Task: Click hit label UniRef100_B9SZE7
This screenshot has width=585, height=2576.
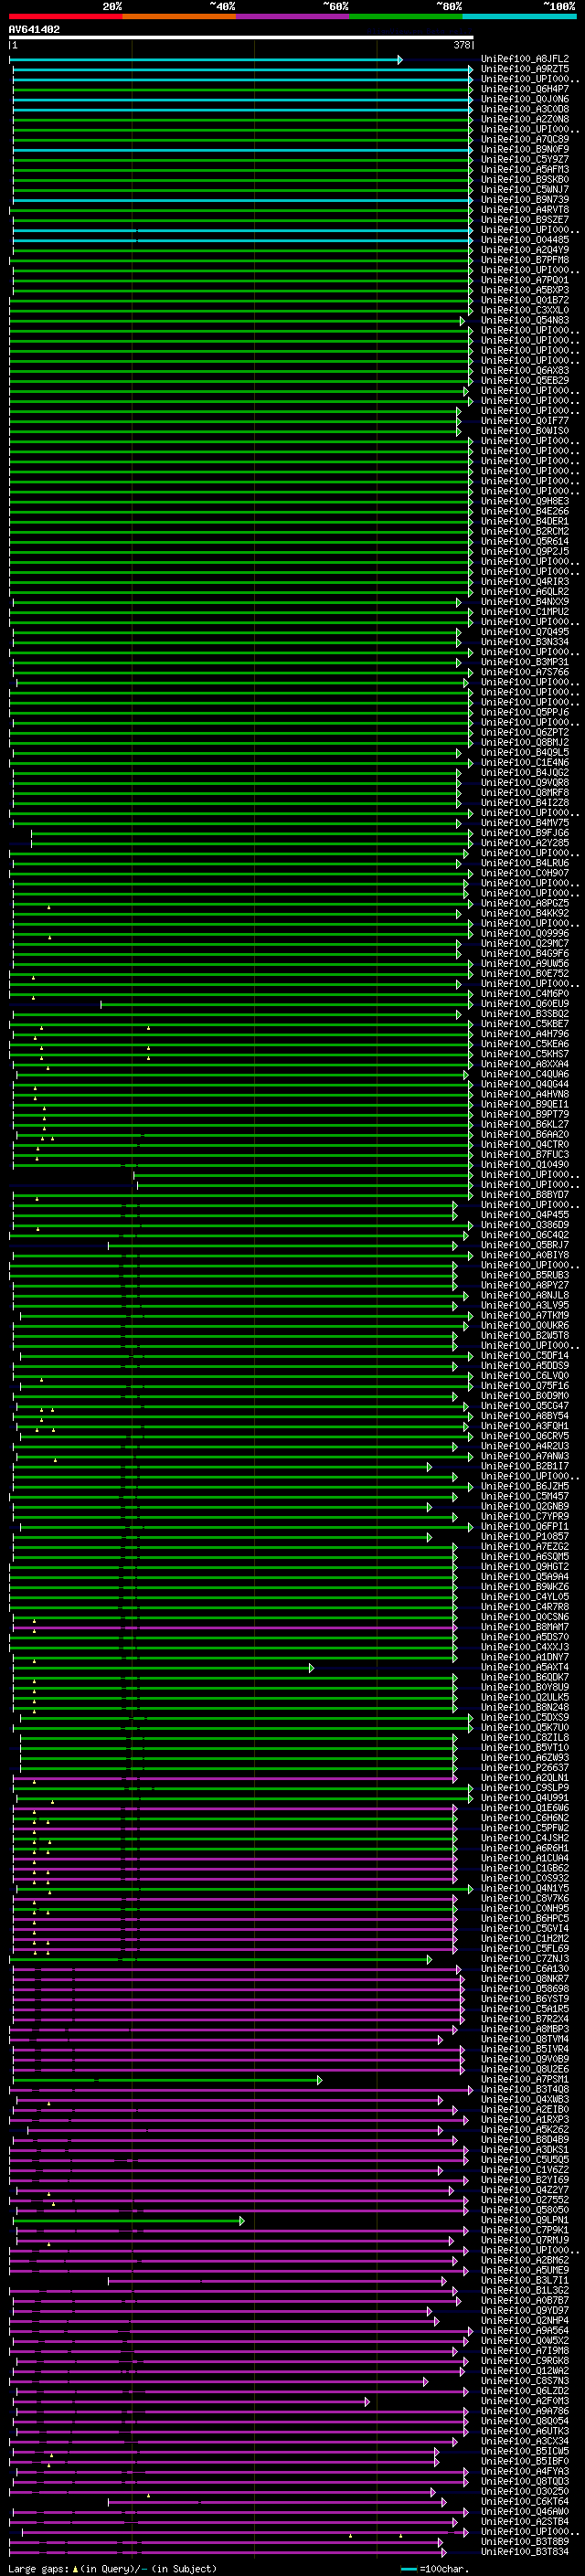Action: tap(525, 220)
